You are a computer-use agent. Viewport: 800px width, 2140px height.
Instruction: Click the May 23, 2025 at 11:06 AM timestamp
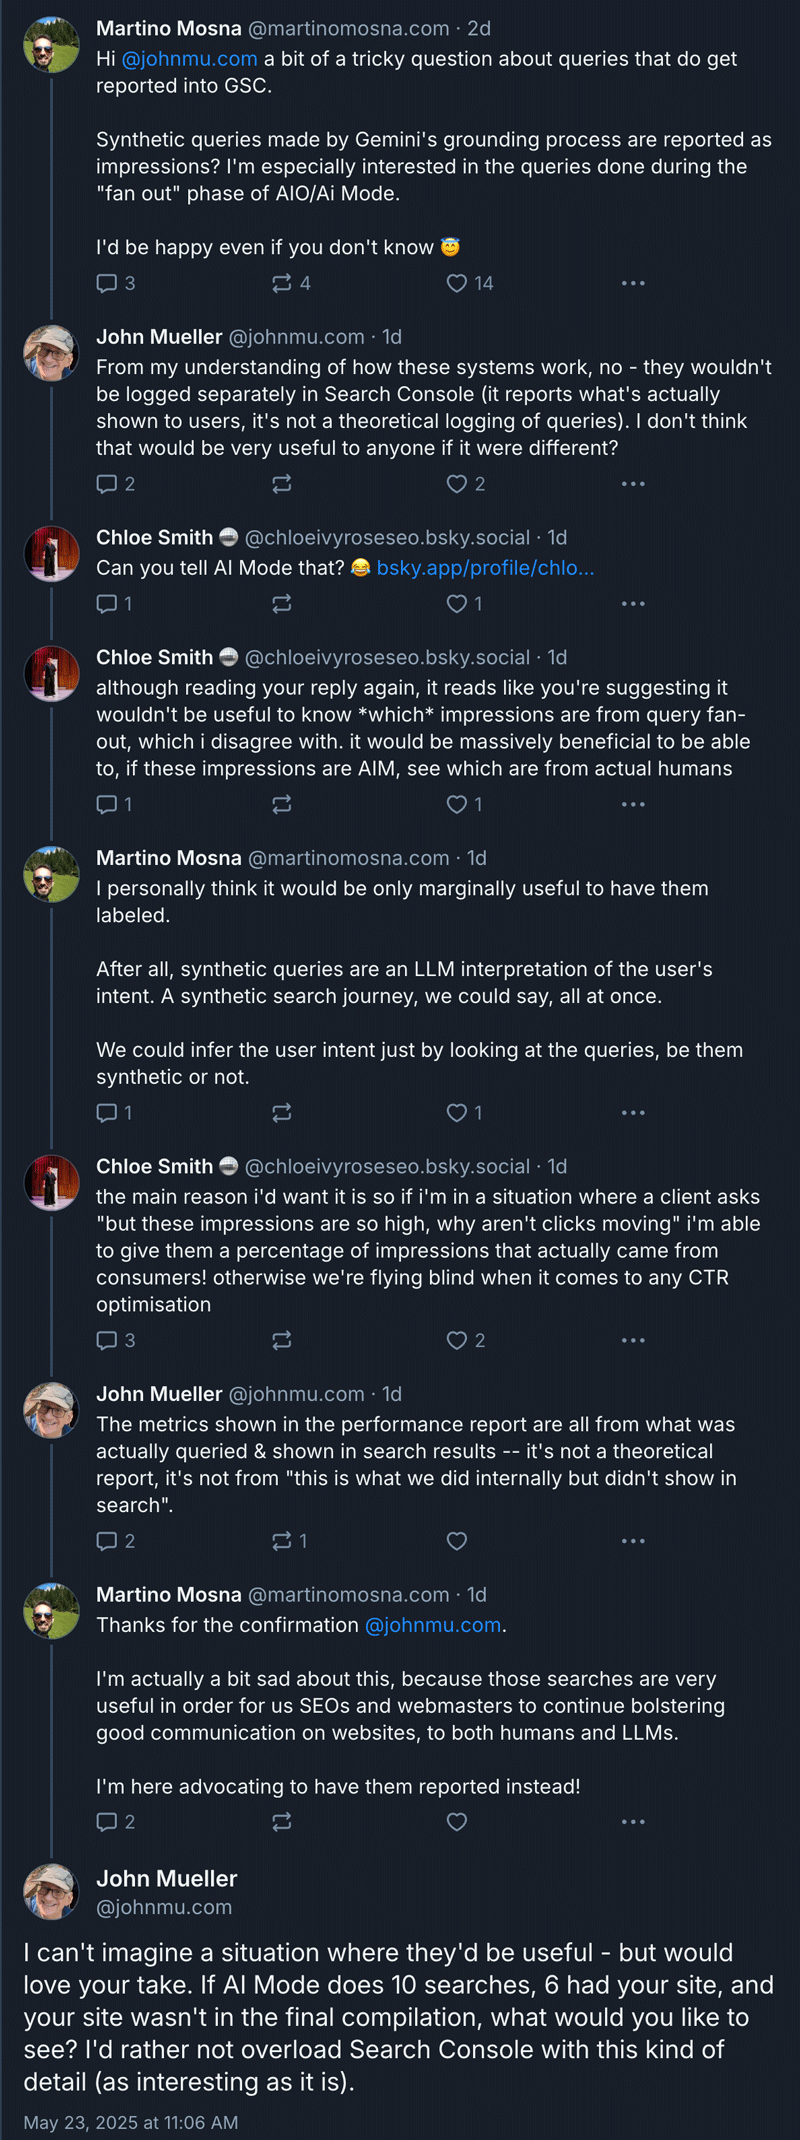tap(131, 2122)
